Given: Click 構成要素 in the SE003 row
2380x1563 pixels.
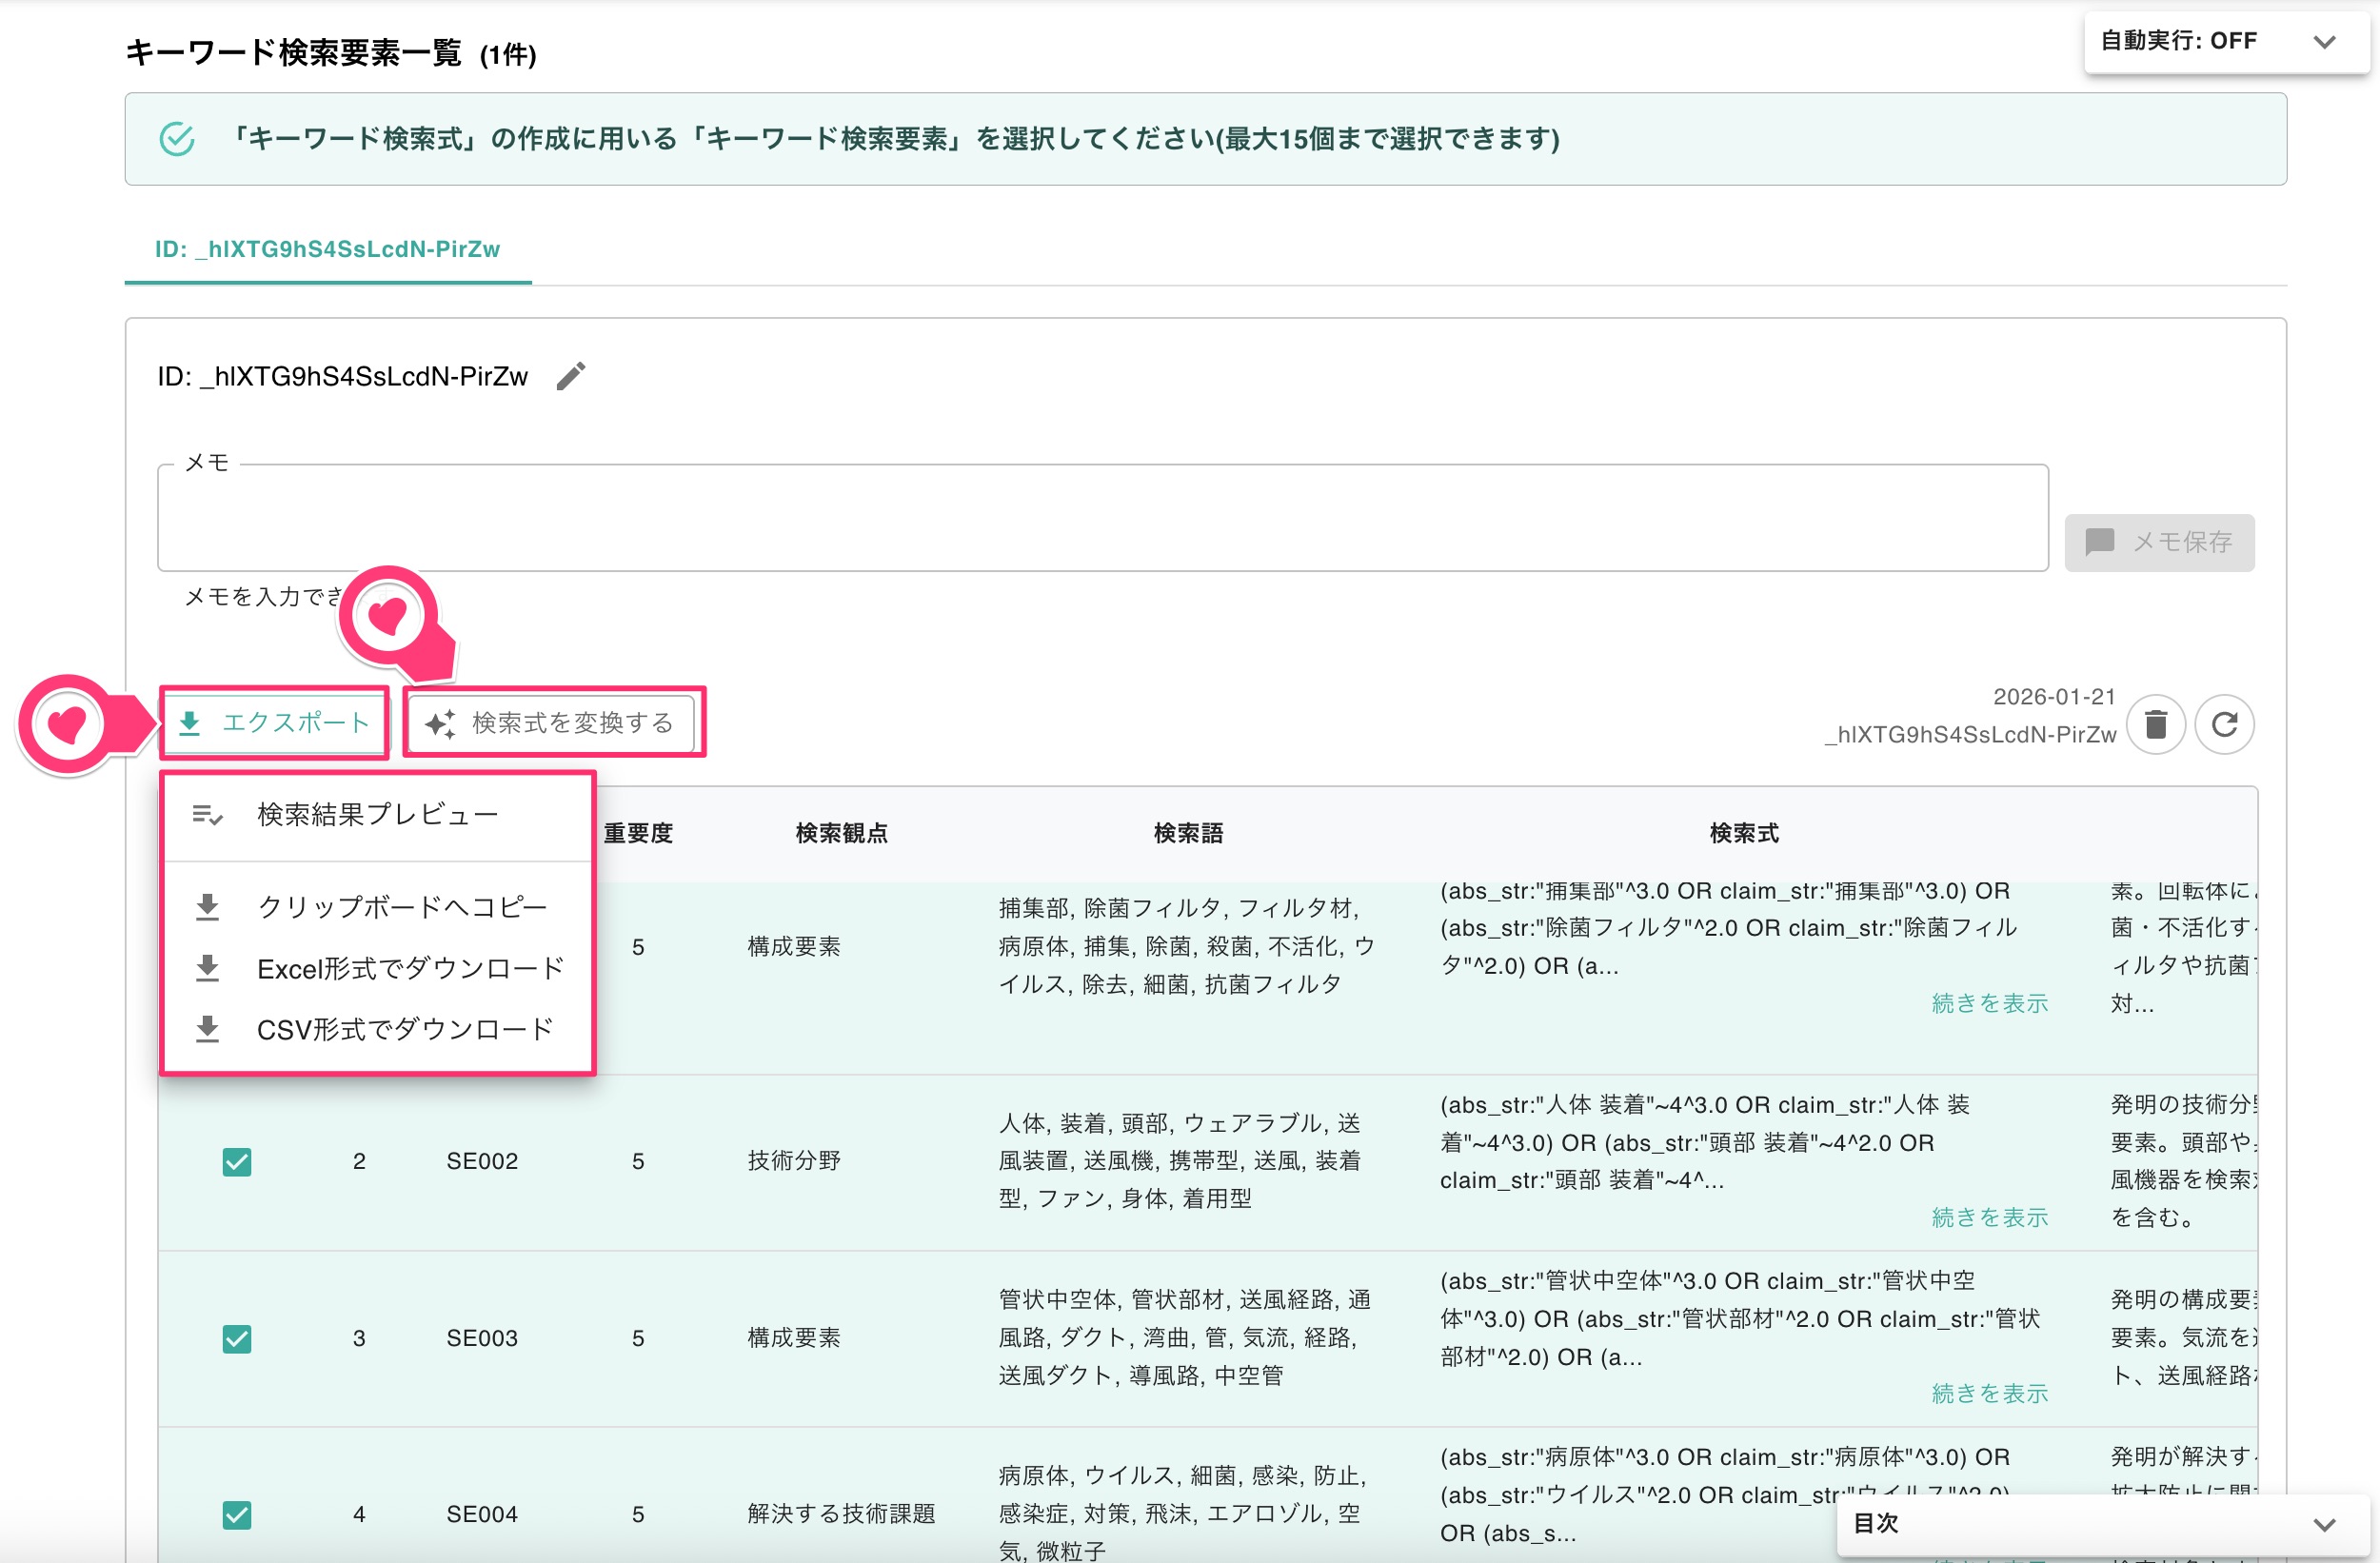Looking at the screenshot, I should (794, 1338).
